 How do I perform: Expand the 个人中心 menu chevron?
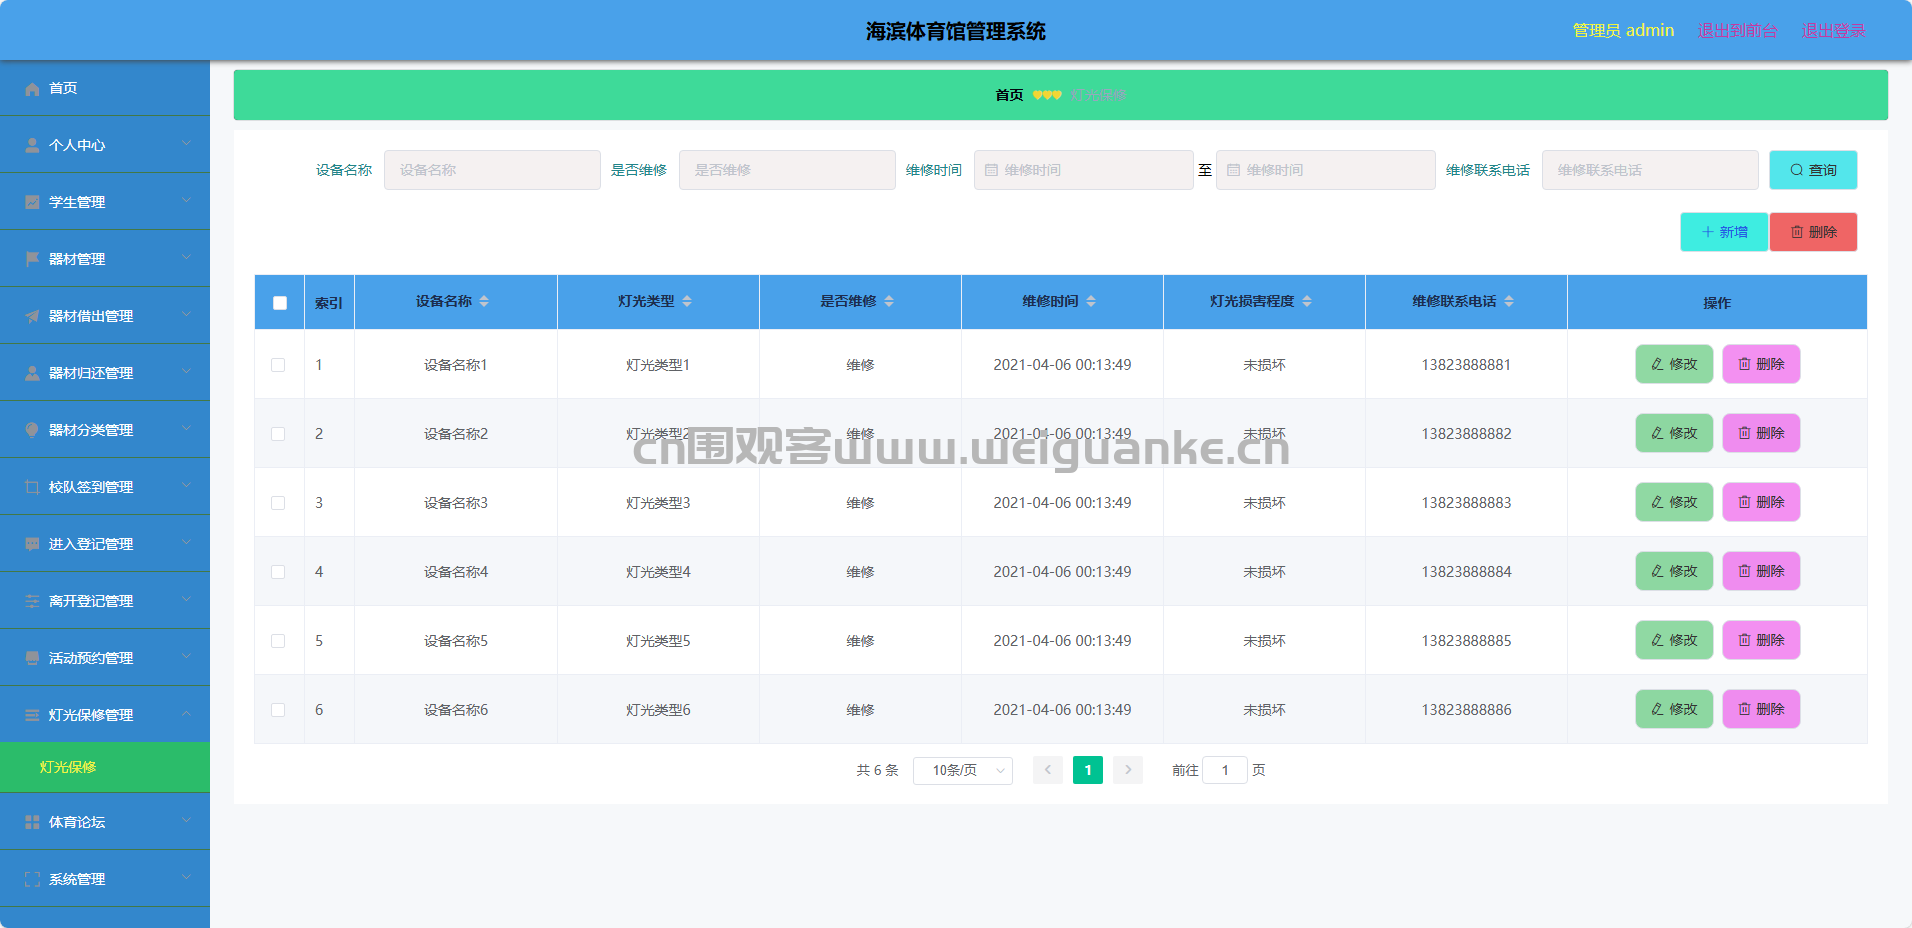[186, 144]
